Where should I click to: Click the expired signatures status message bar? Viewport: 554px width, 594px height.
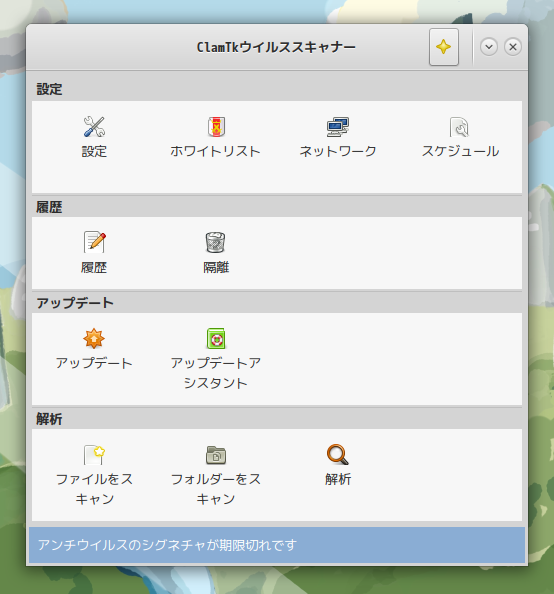pyautogui.click(x=277, y=545)
